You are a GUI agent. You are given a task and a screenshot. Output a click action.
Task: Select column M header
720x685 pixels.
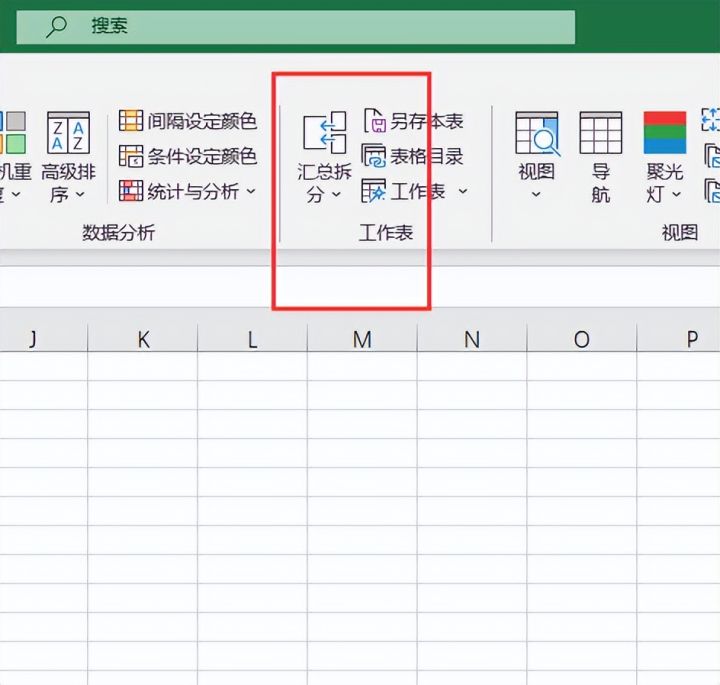[362, 339]
